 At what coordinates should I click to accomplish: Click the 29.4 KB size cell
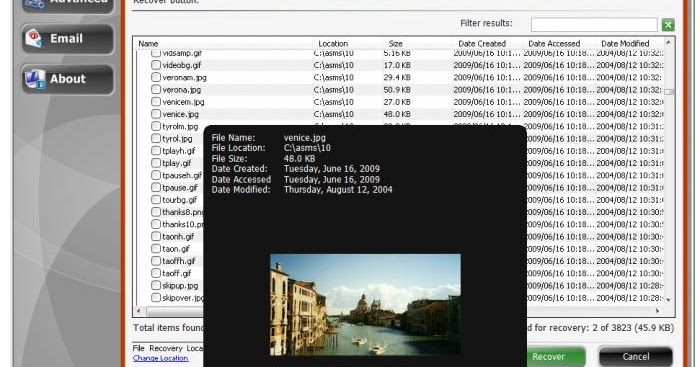click(x=397, y=77)
